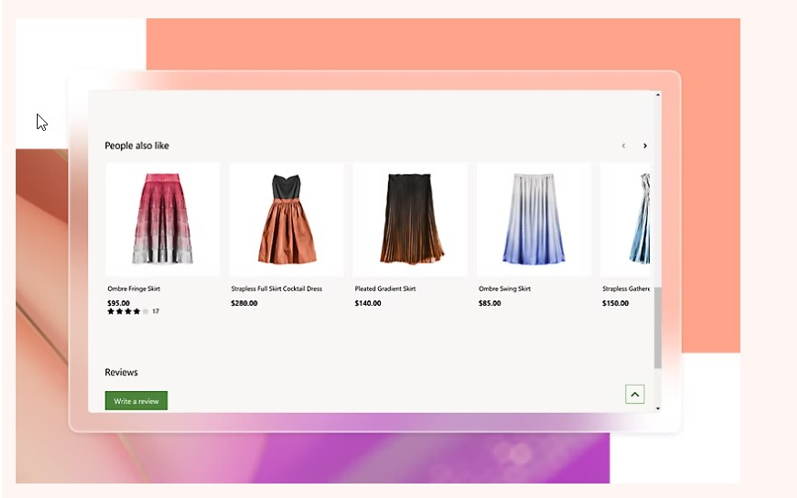Click the $280.00 price
Screen dimensions: 797x498
tap(244, 303)
